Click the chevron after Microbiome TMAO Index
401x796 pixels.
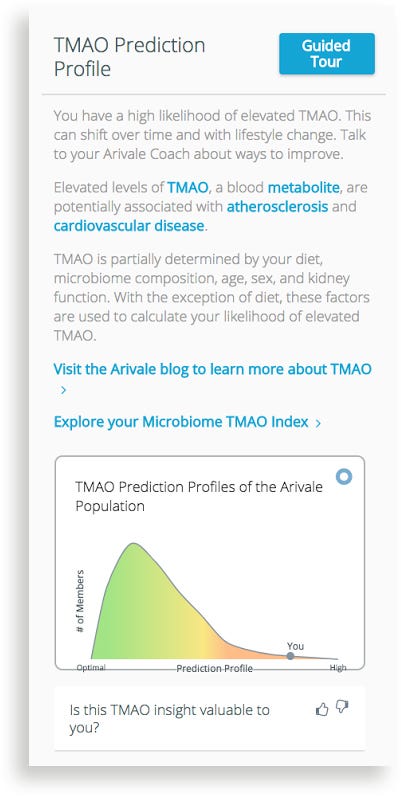click(318, 423)
